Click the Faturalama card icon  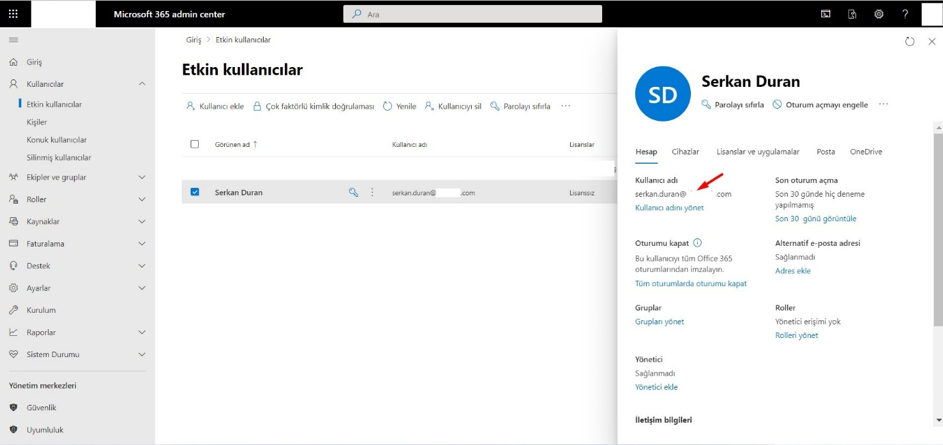14,244
